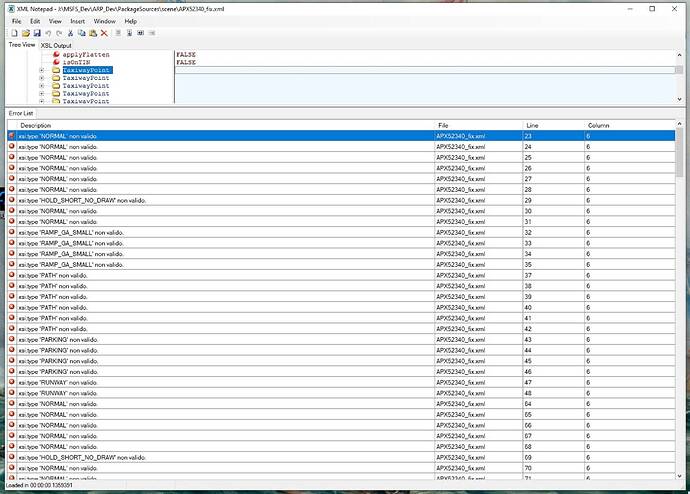Click the FALSE value of applyFlatten

186,55
